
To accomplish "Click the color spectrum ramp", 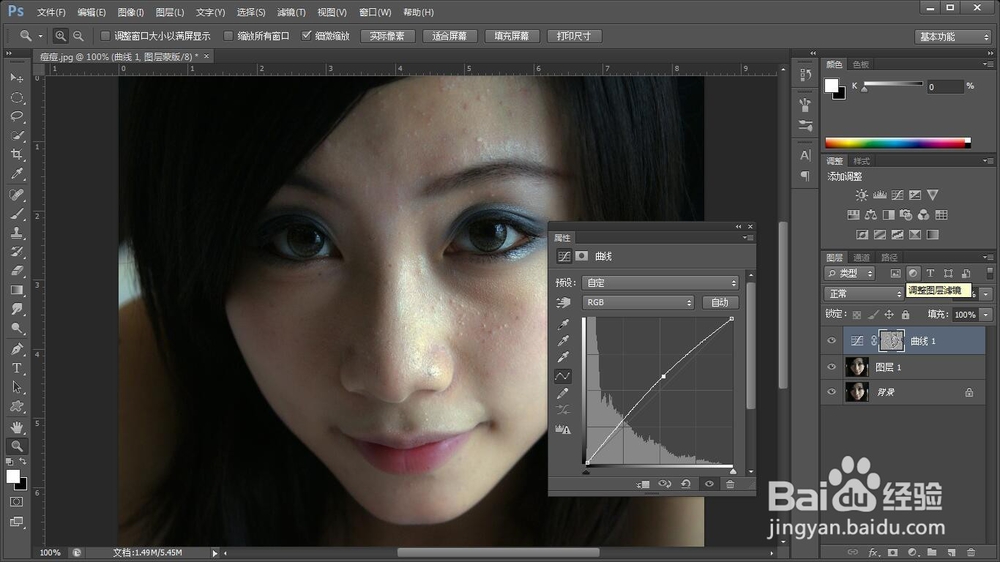I will (897, 143).
